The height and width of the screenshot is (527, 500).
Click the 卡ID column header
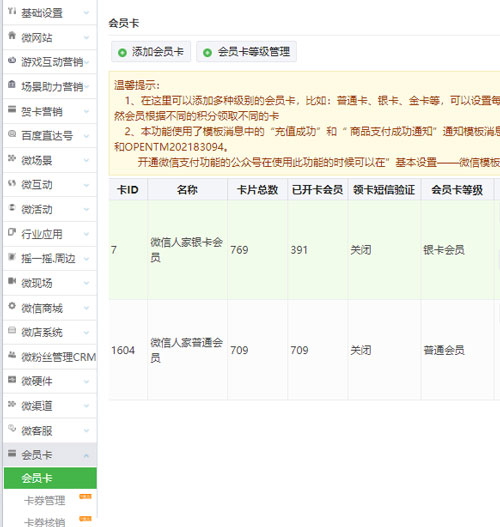click(x=128, y=190)
